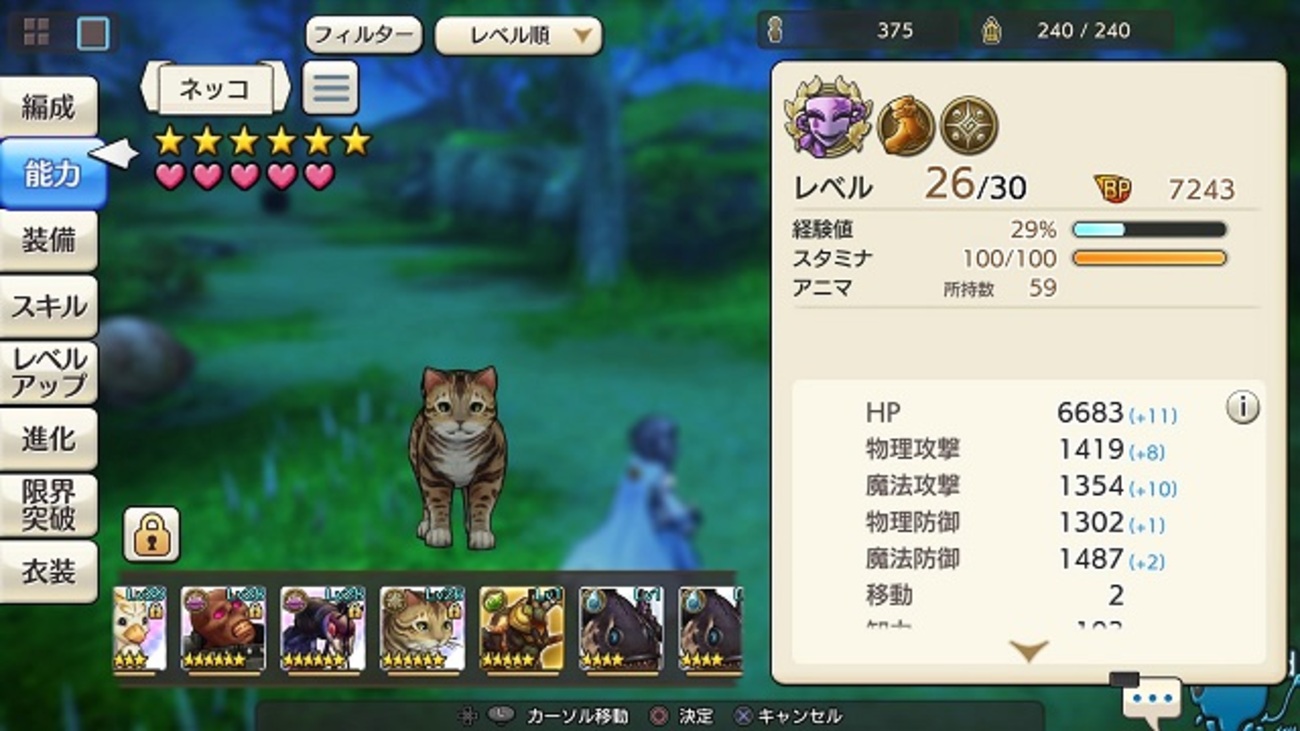1300x731 pixels.
Task: Open the 編成 tab
Action: tap(49, 107)
